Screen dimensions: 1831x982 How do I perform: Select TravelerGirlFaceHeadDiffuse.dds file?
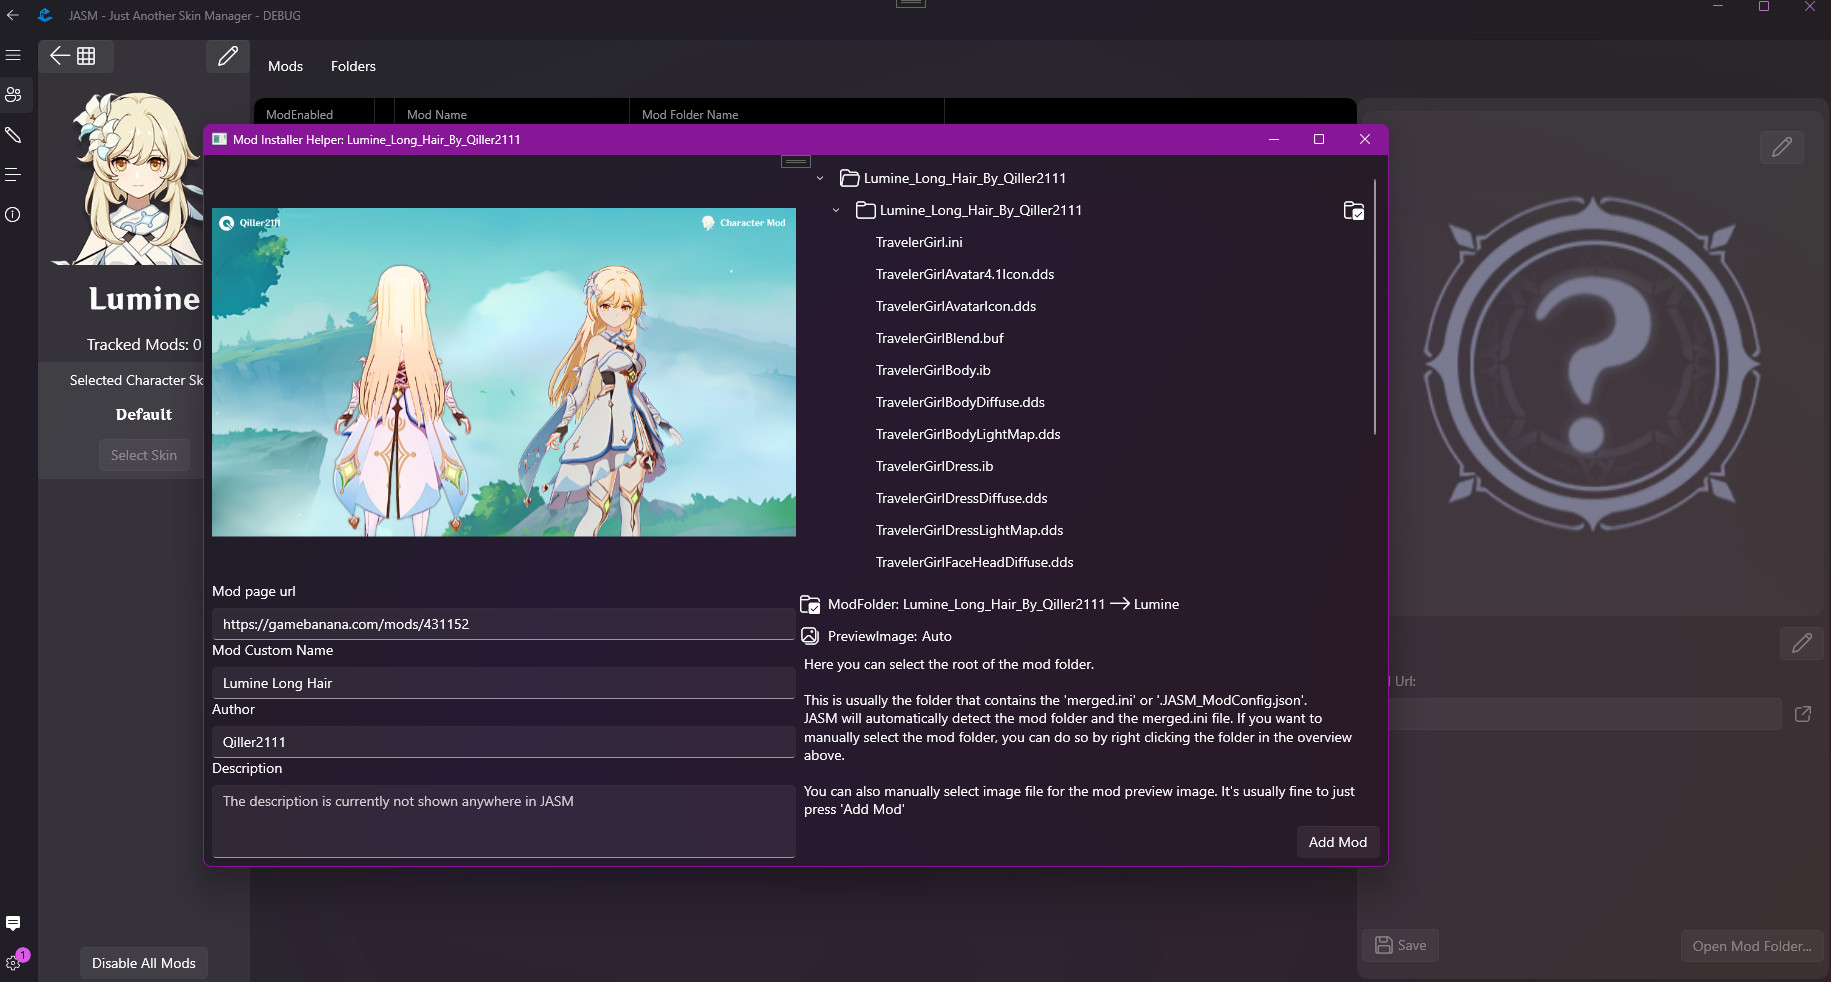coord(975,562)
